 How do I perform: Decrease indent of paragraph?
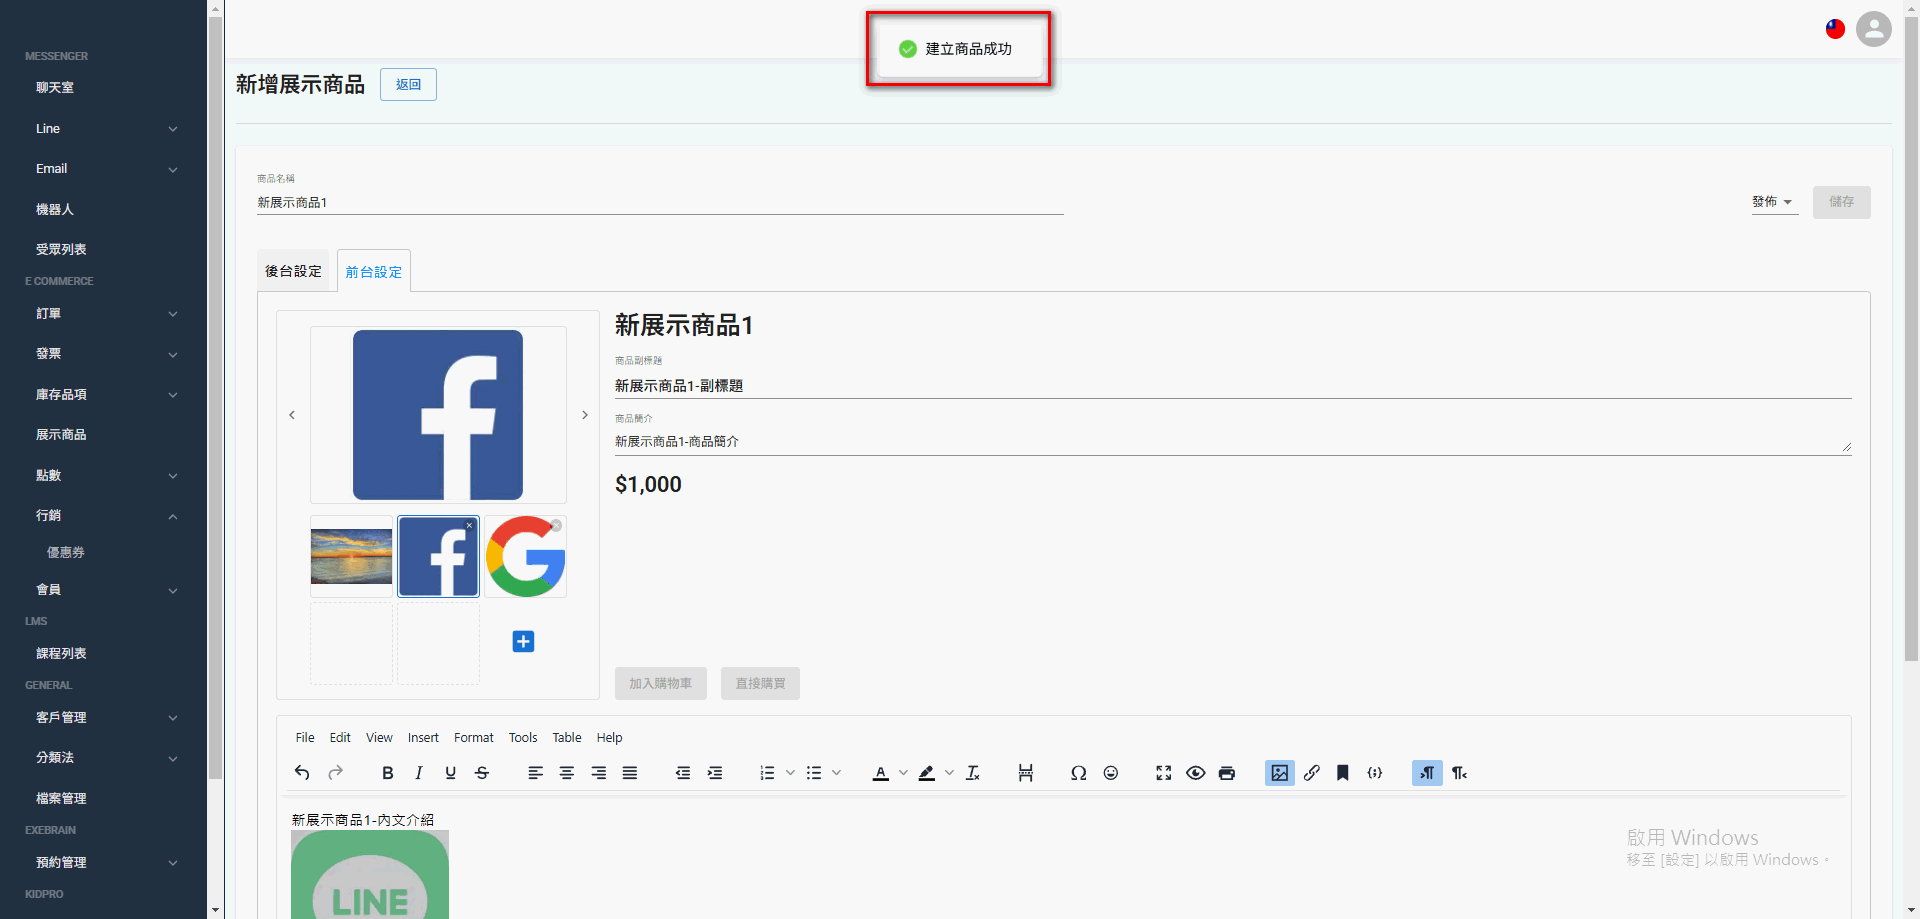(x=683, y=773)
